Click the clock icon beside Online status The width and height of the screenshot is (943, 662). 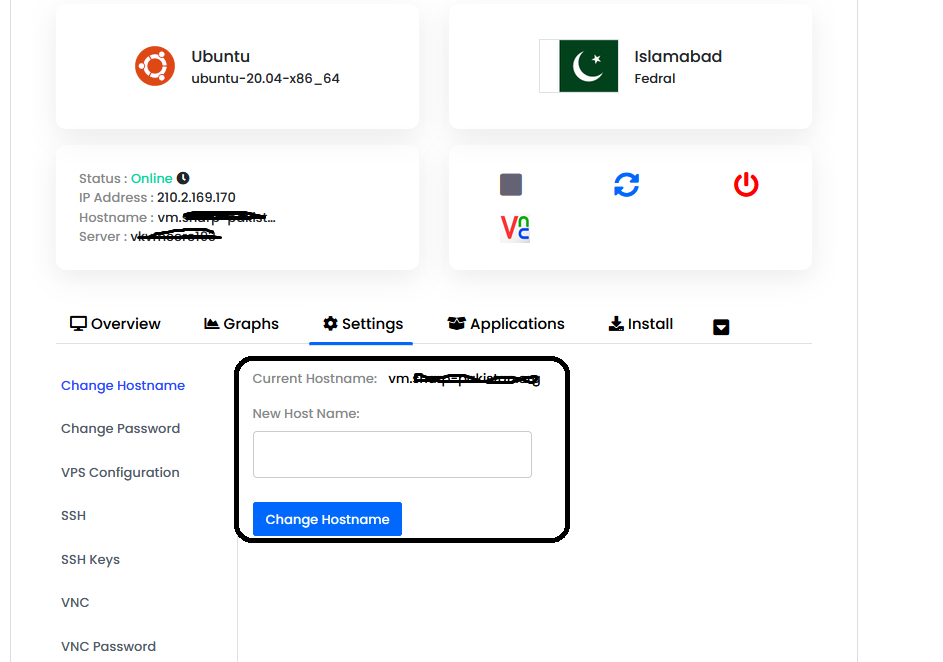[x=183, y=178]
